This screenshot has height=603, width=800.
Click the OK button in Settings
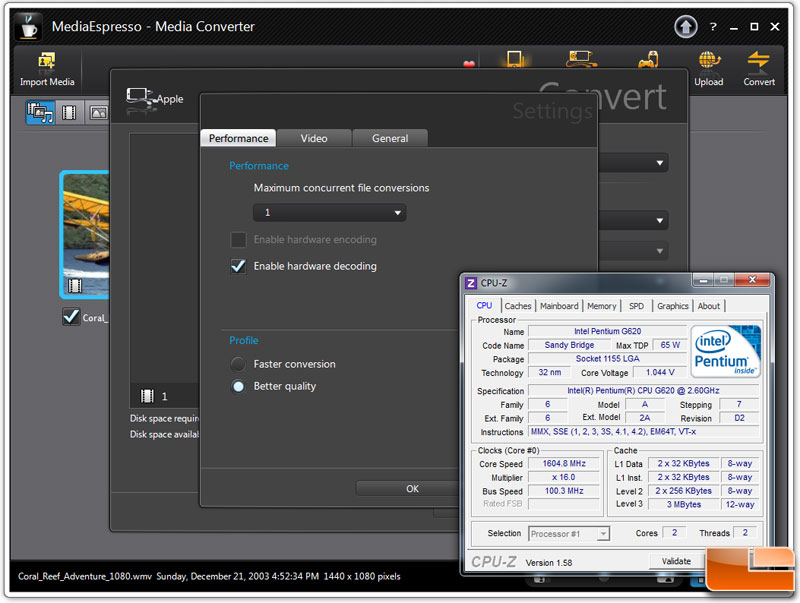412,489
